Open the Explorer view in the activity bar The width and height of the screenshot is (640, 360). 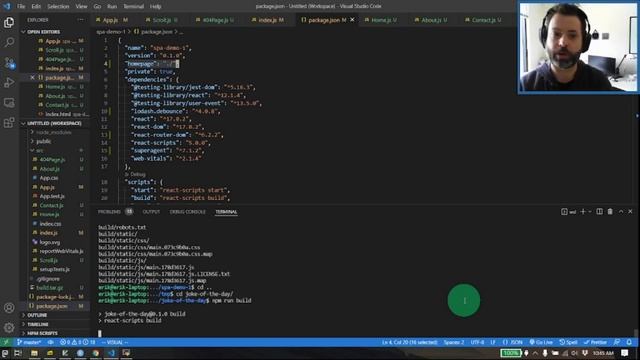click(9, 22)
